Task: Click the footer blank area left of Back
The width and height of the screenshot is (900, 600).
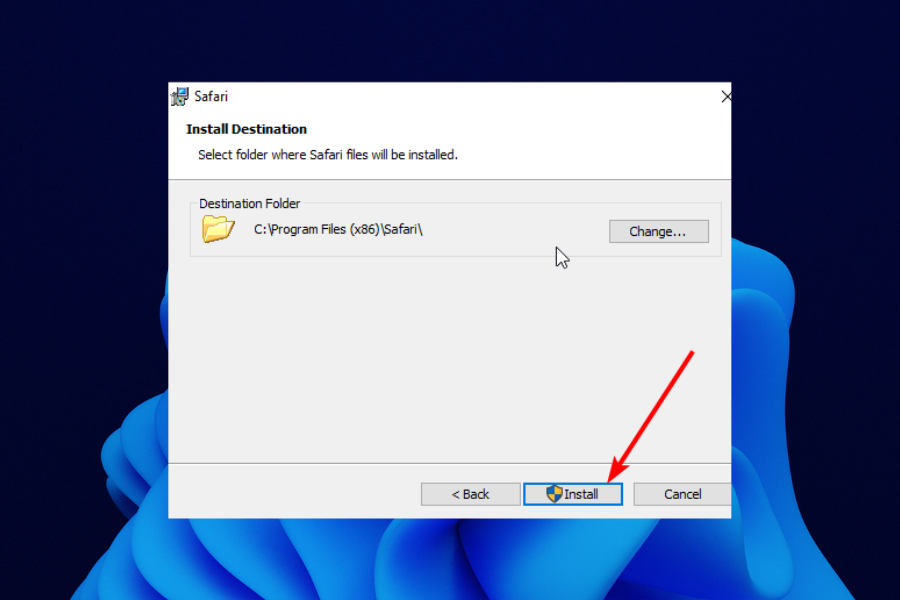Action: click(x=293, y=494)
